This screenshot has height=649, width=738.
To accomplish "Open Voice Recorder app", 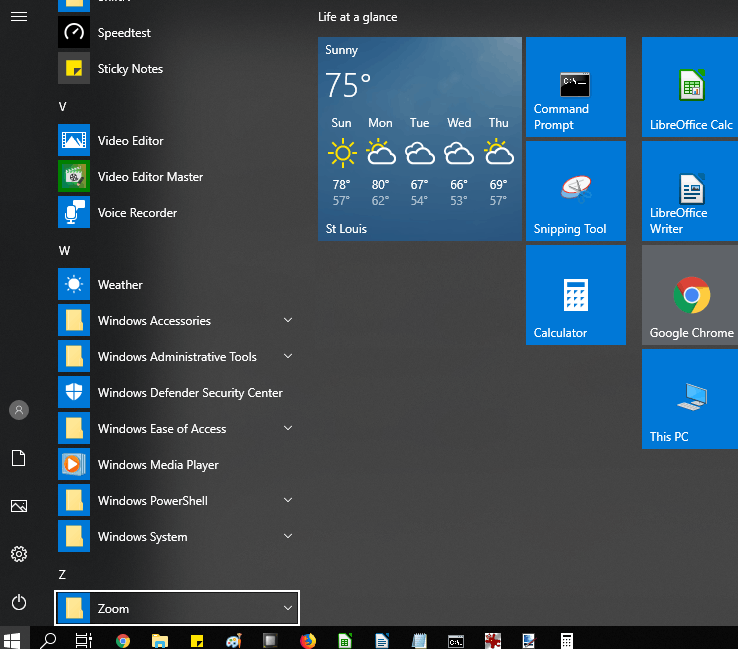I will point(177,212).
